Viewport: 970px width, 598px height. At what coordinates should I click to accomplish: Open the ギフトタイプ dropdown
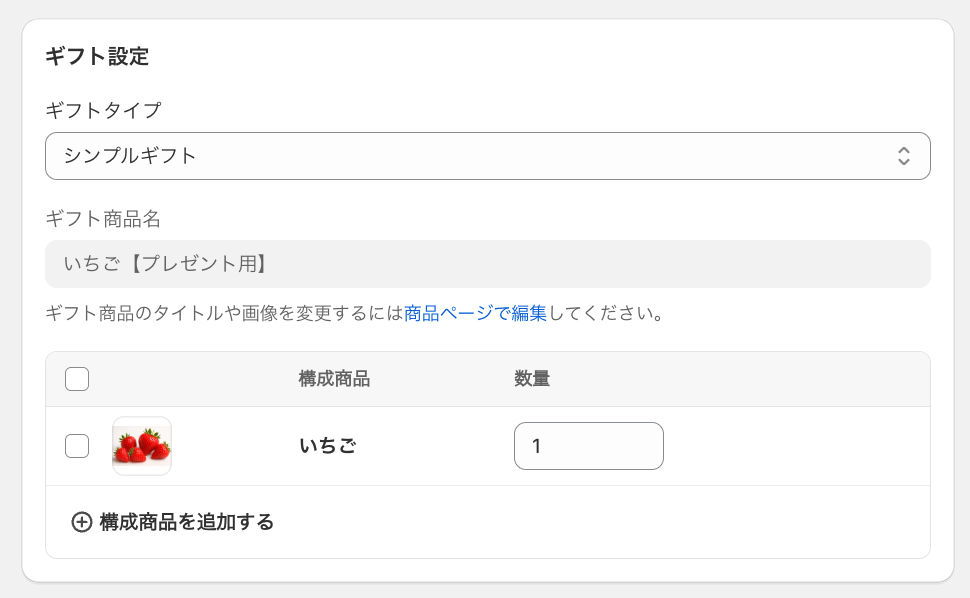(x=487, y=156)
